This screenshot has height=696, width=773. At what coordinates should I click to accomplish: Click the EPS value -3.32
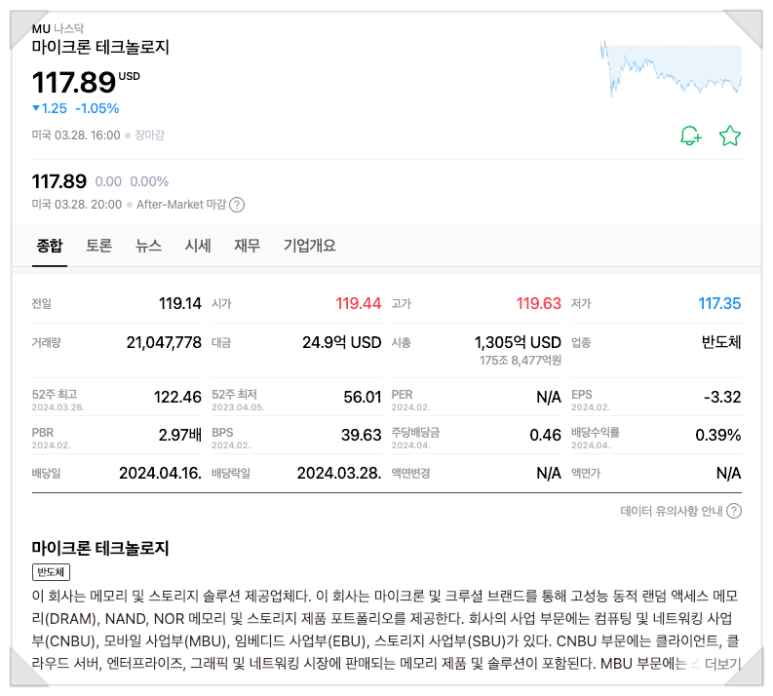[x=722, y=397]
